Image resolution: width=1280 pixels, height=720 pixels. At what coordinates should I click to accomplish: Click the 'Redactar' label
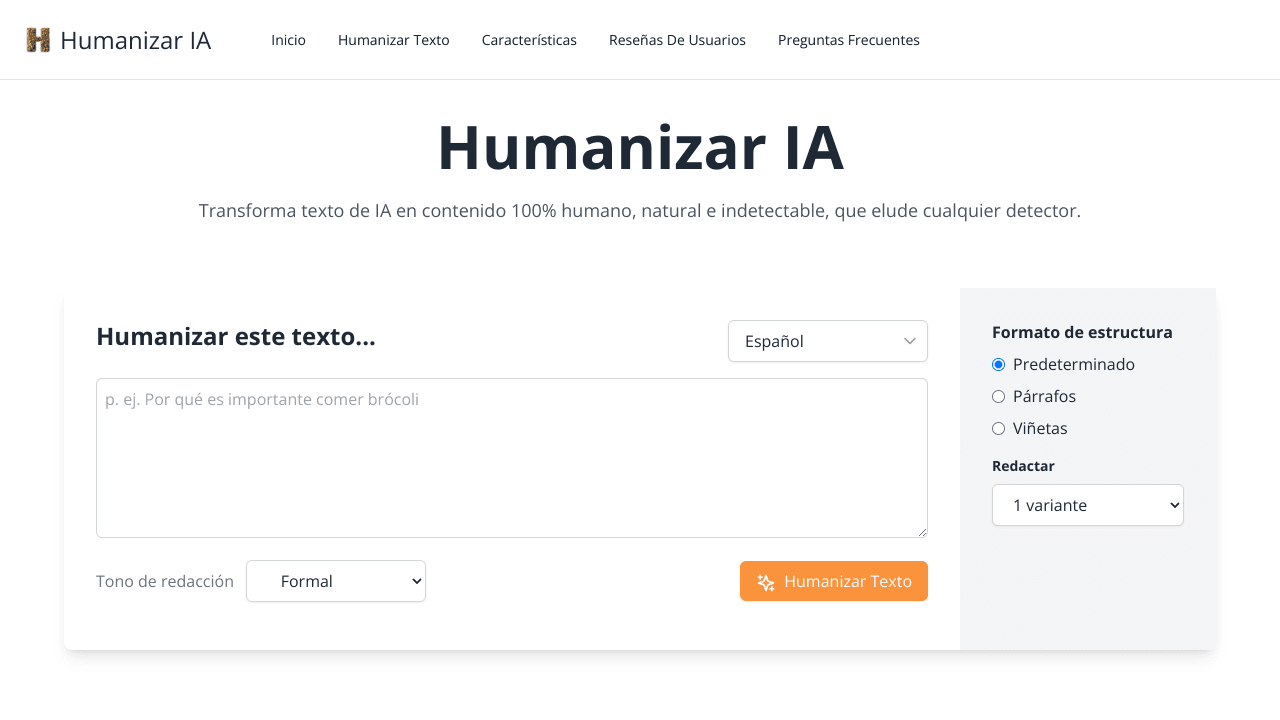[x=1023, y=466]
